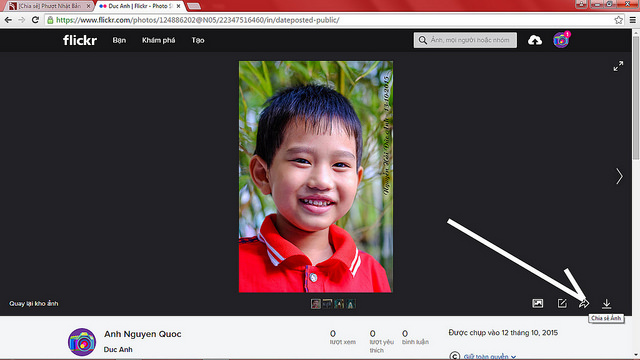Expand photo to fullscreen view
Viewport: 640px width, 360px height.
[x=618, y=66]
